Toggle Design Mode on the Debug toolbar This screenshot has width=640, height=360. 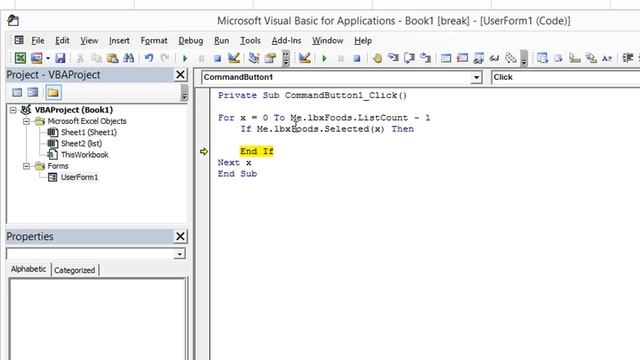304,58
